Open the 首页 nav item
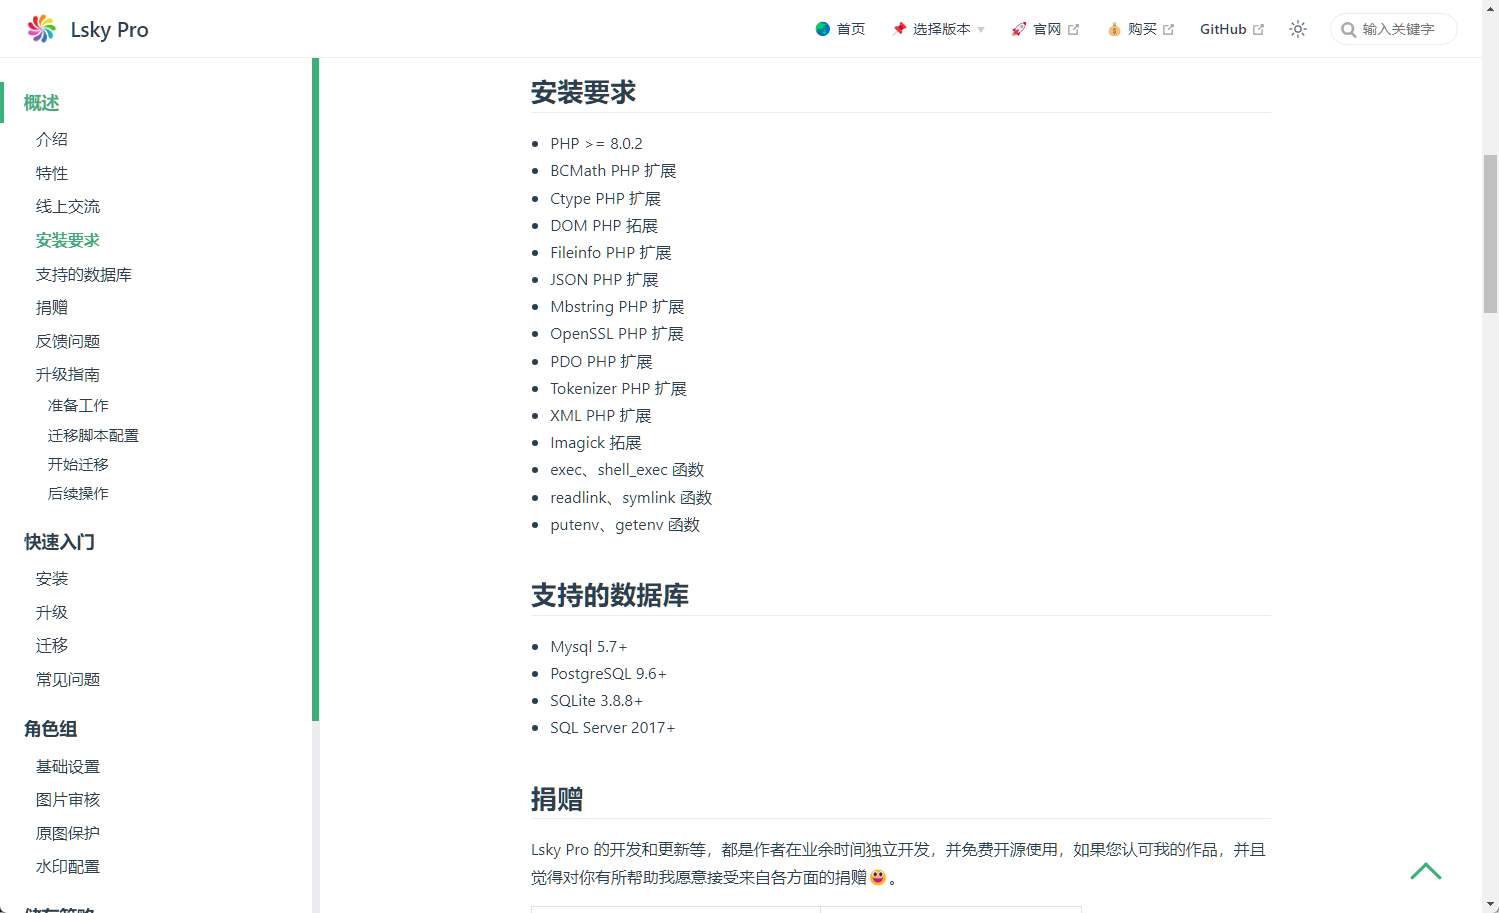This screenshot has width=1499, height=913. 840,29
